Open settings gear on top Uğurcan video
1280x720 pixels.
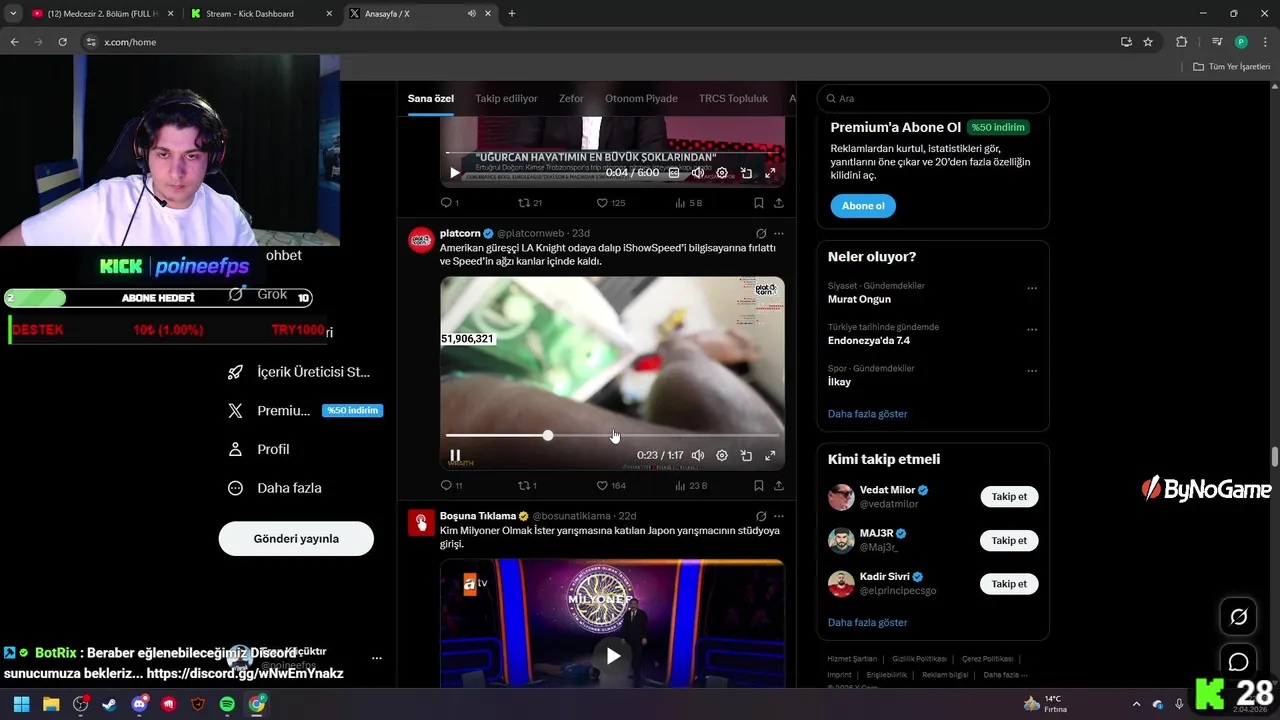(722, 173)
